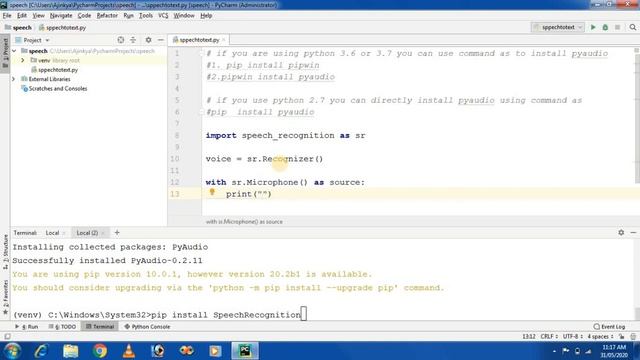
Task: Close the Local (2) terminal tab
Action: click(x=103, y=233)
